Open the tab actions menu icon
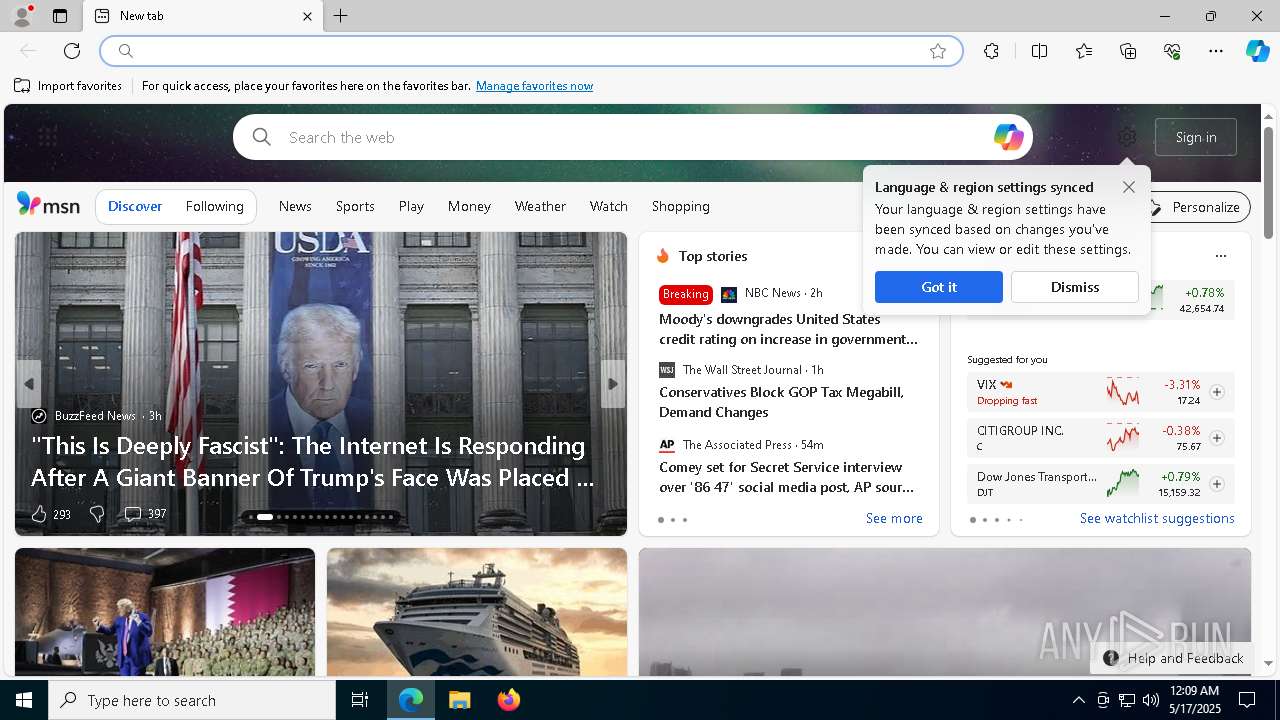The width and height of the screenshot is (1280, 720). [x=60, y=16]
